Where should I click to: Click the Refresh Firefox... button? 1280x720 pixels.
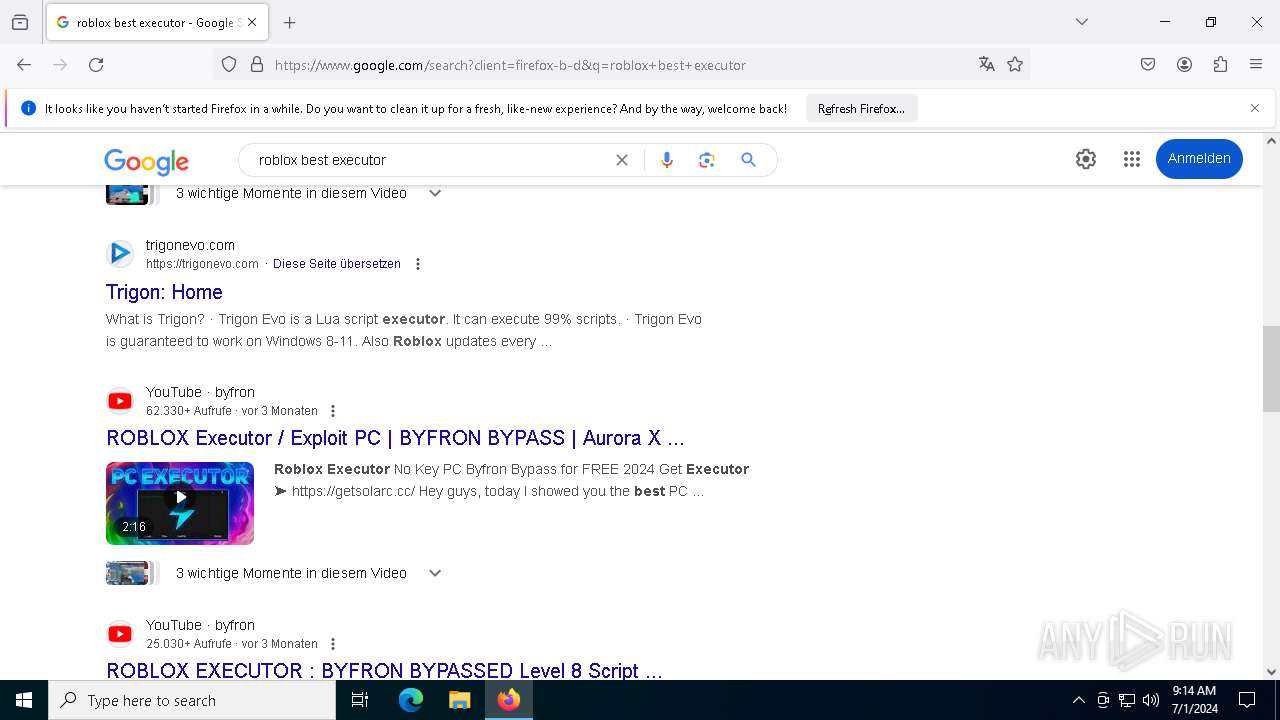coord(861,108)
